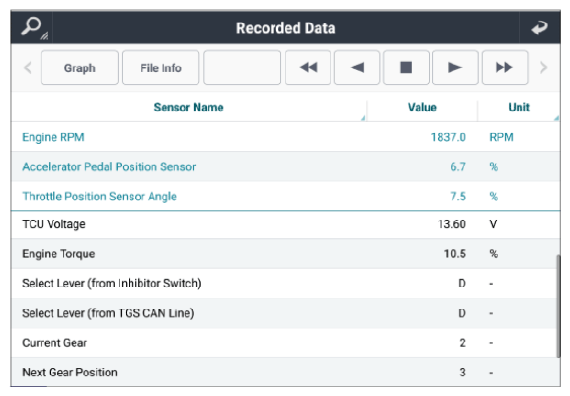Click the 10.5 engine torque value

(x=455, y=254)
